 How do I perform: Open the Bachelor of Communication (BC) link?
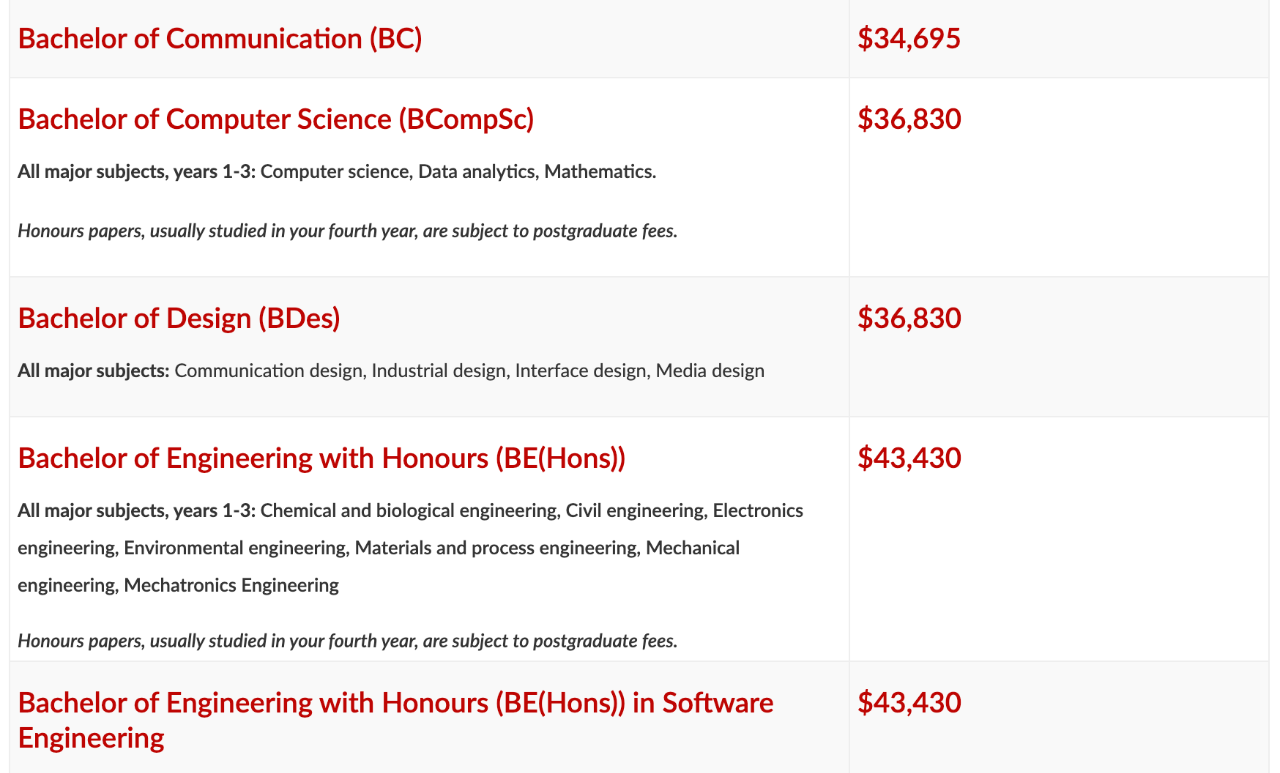coord(220,39)
